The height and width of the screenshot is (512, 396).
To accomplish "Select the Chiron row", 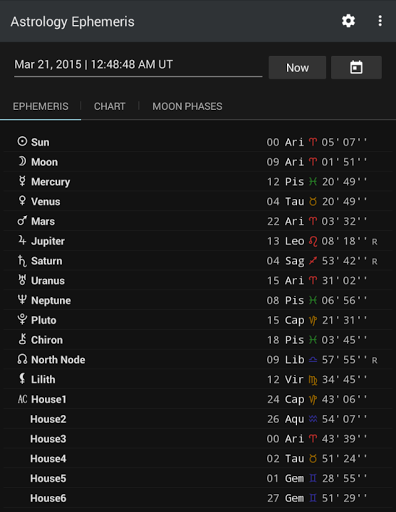I will (198, 340).
